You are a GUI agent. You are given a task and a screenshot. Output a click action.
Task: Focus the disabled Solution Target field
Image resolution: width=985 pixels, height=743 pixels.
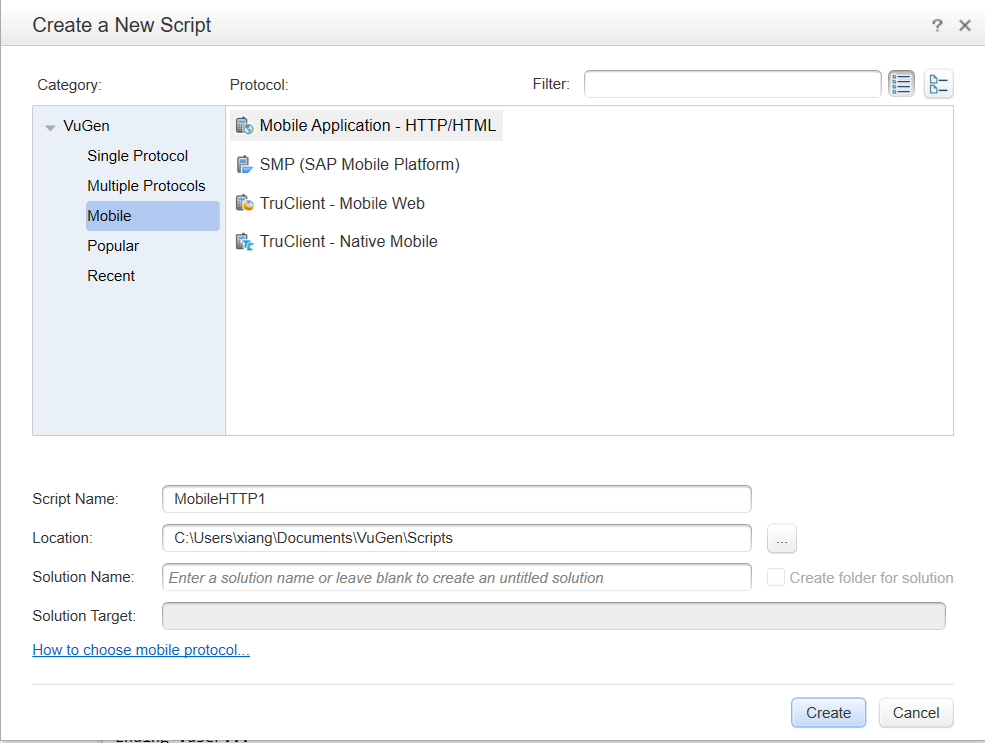coord(553,616)
